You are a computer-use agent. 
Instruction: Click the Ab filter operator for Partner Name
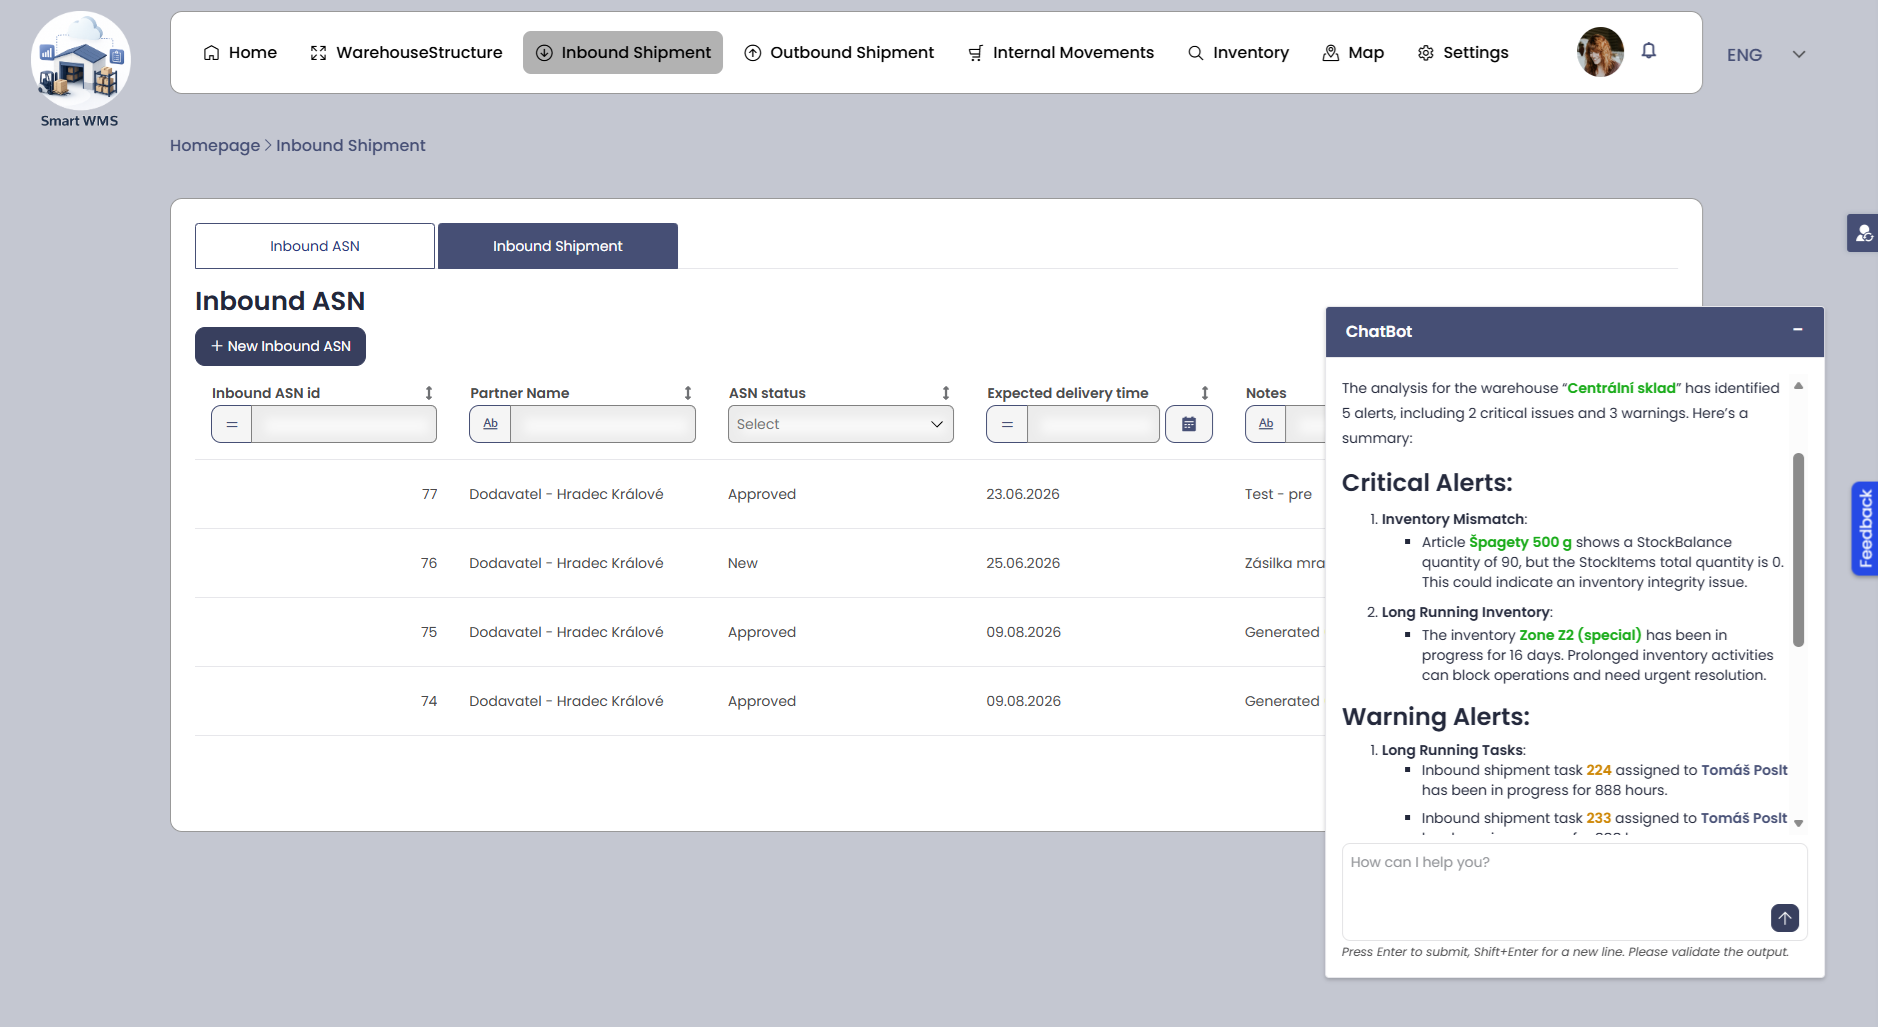pyautogui.click(x=490, y=424)
